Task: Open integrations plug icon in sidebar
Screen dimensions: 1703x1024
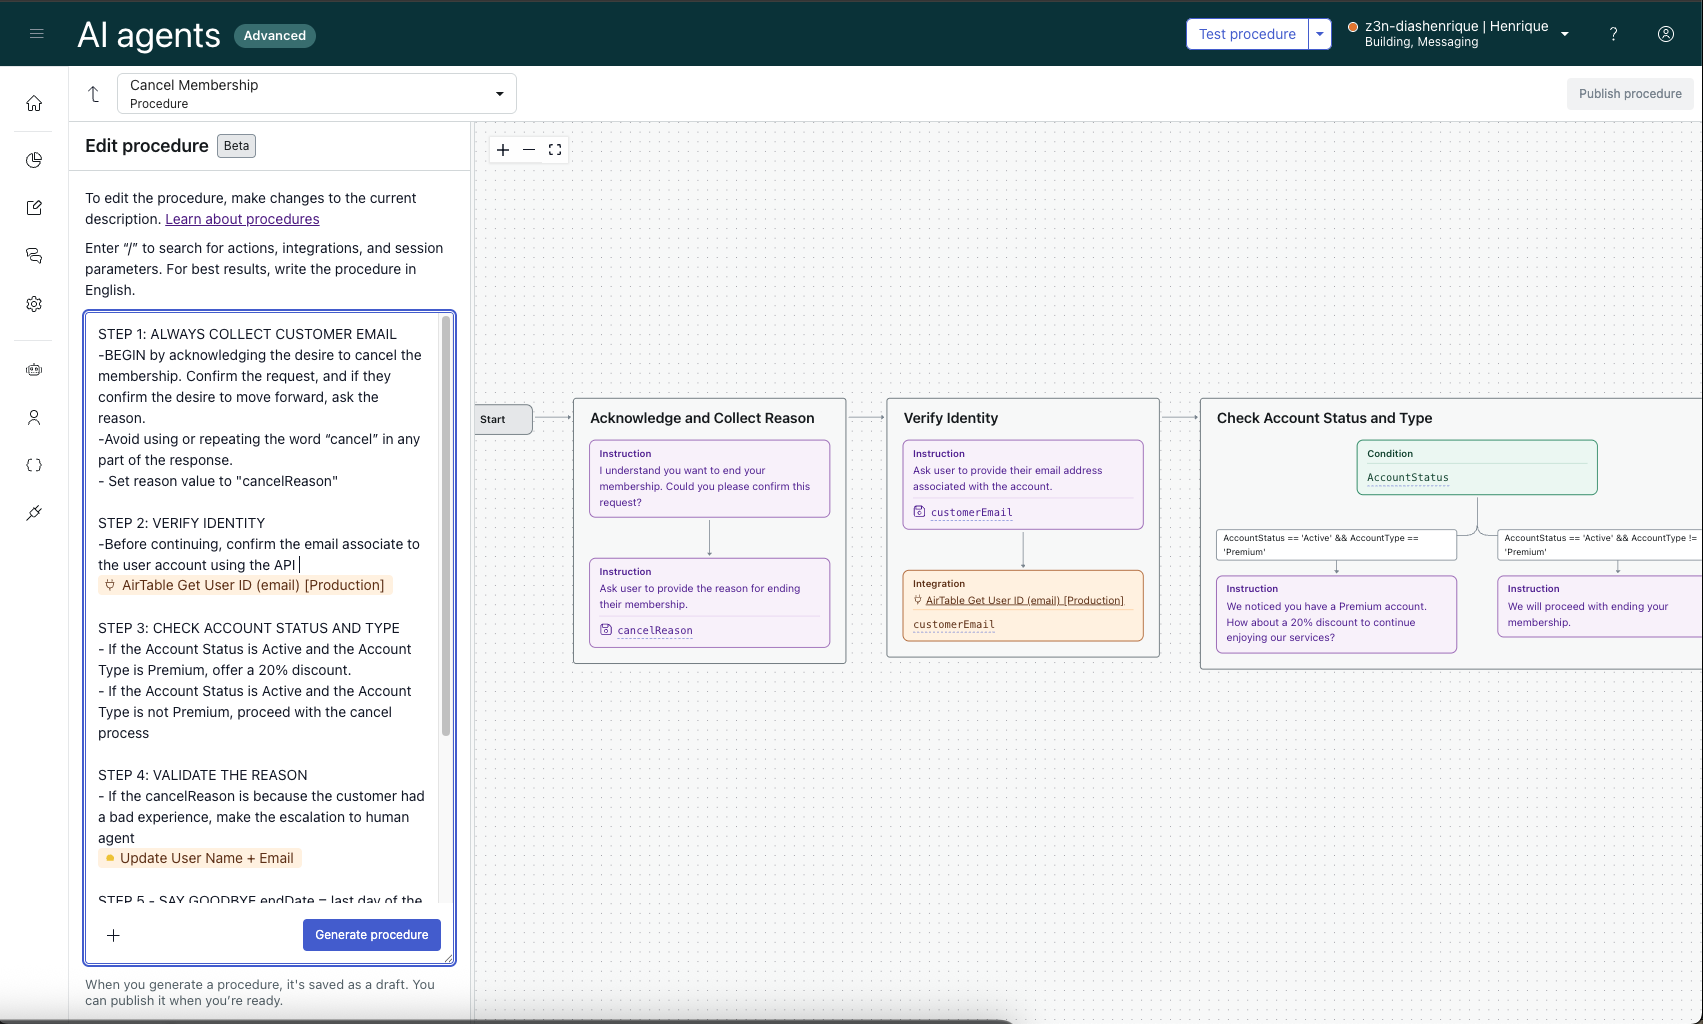Action: click(34, 513)
